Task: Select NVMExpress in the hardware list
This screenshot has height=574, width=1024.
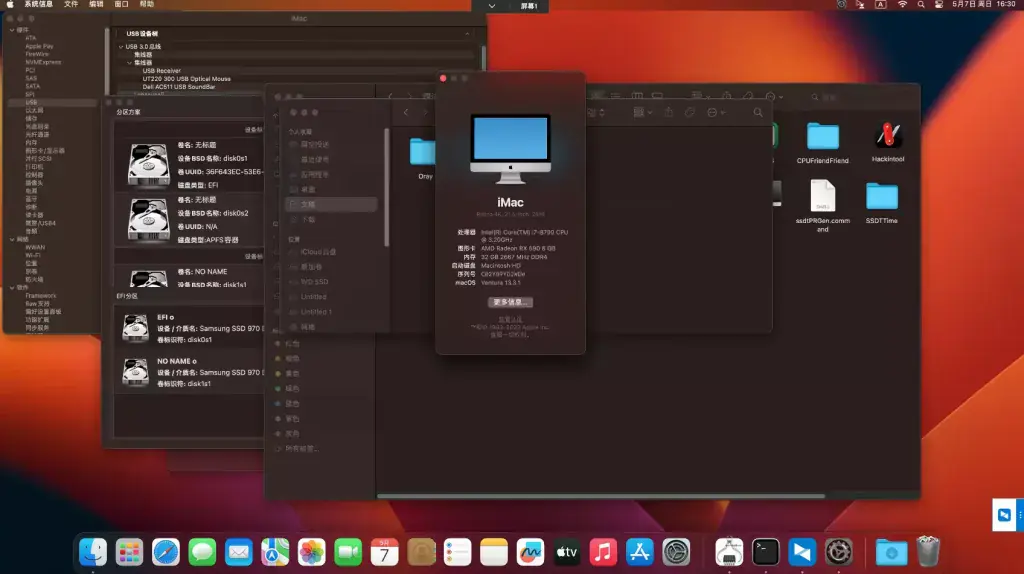Action: (x=43, y=62)
